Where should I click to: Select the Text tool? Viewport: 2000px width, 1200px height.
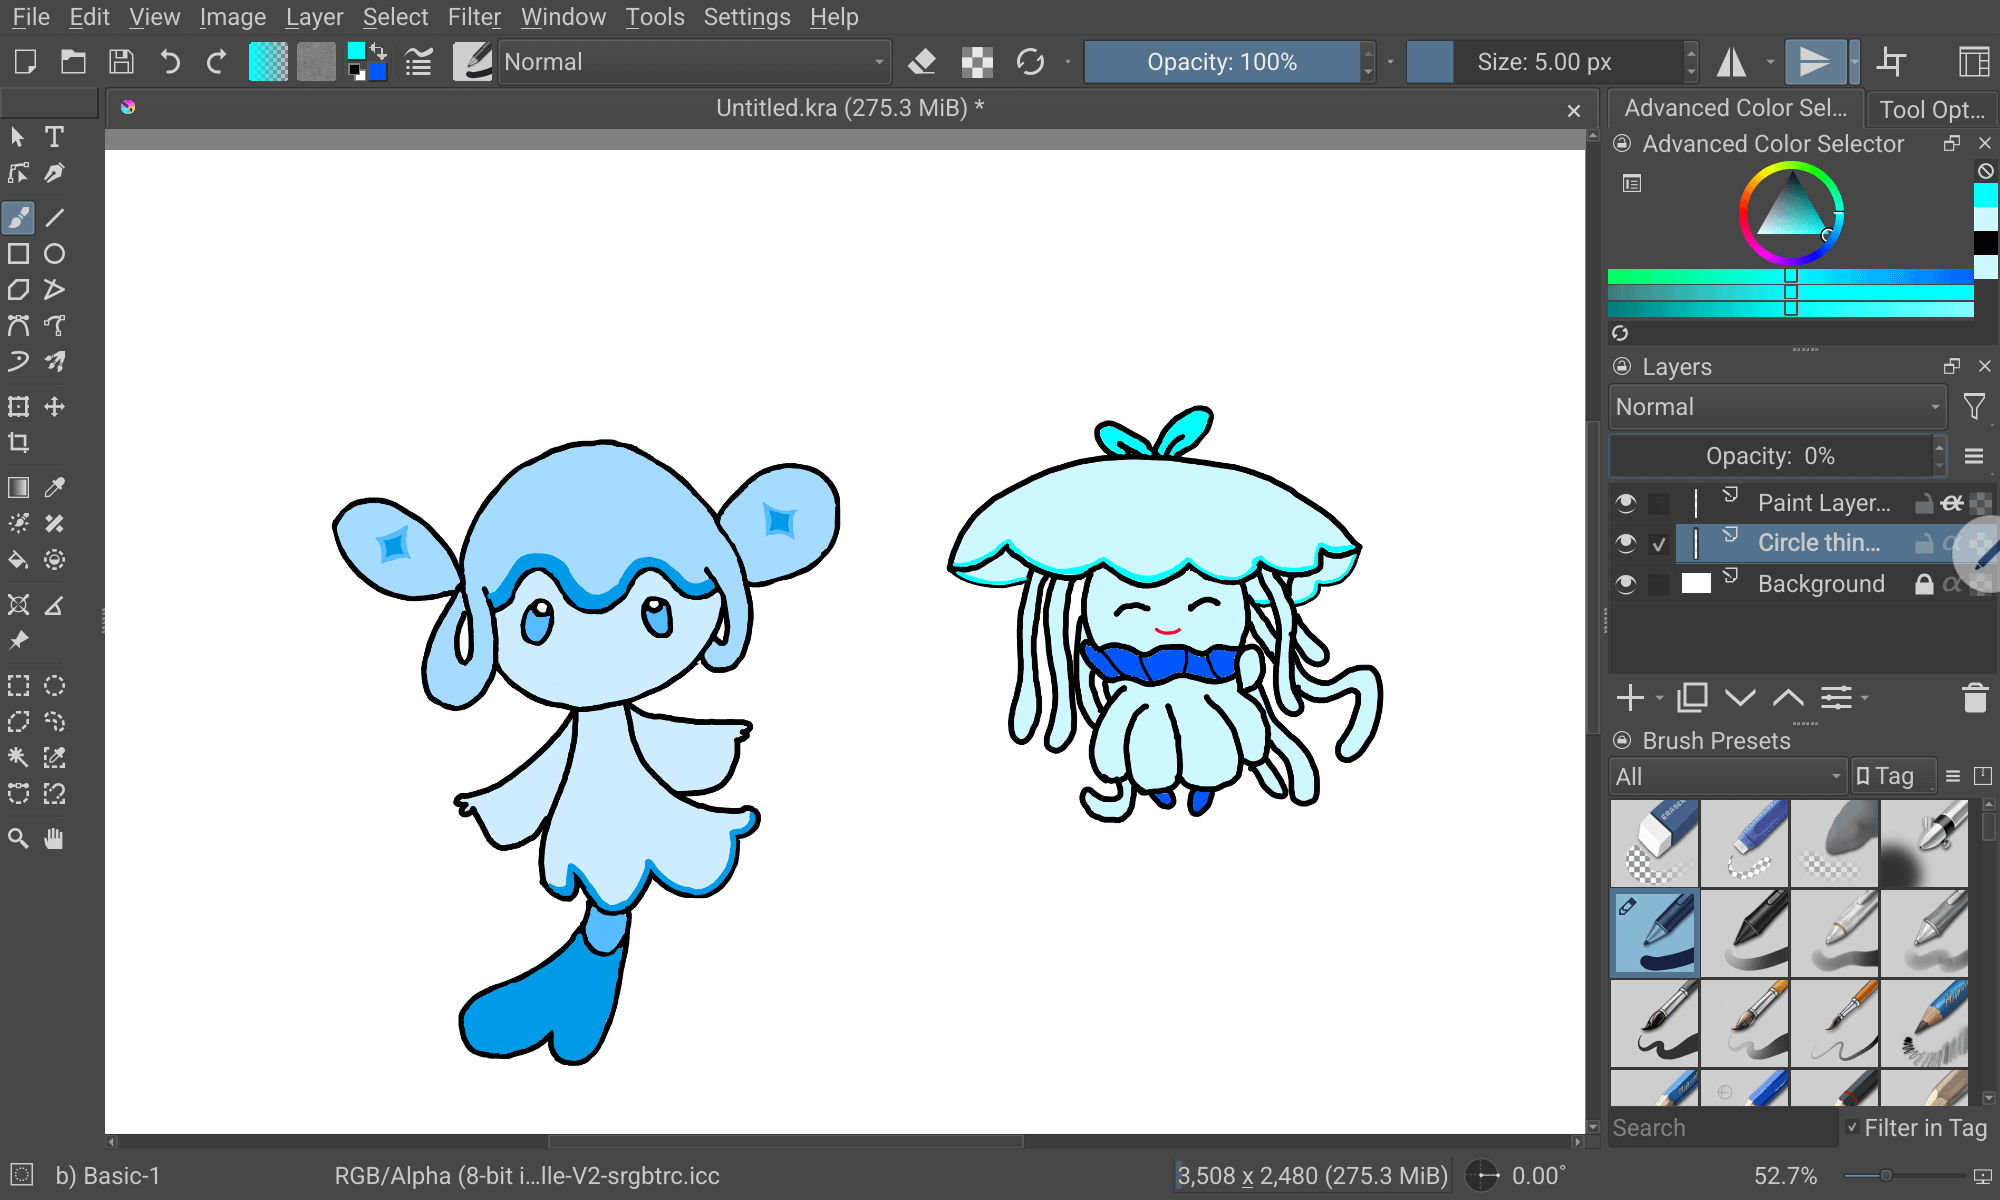(x=54, y=136)
